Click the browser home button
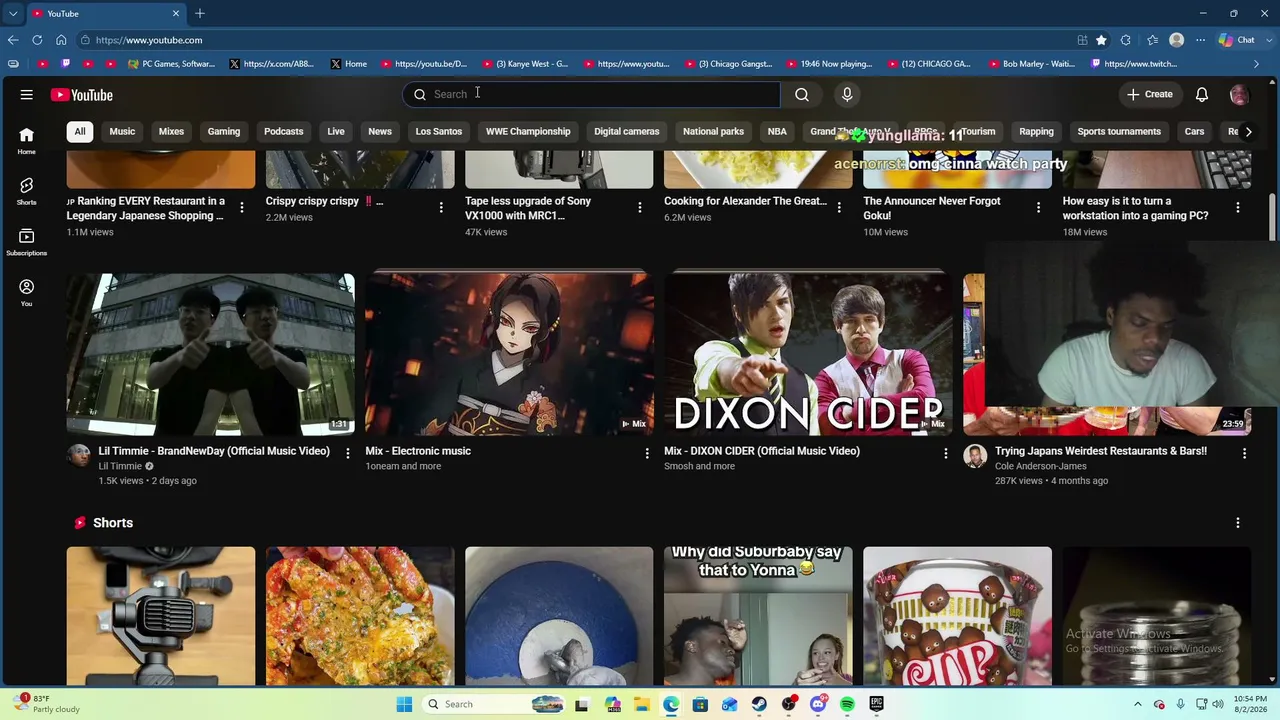Screen dimensions: 1280x720 pyautogui.click(x=61, y=40)
